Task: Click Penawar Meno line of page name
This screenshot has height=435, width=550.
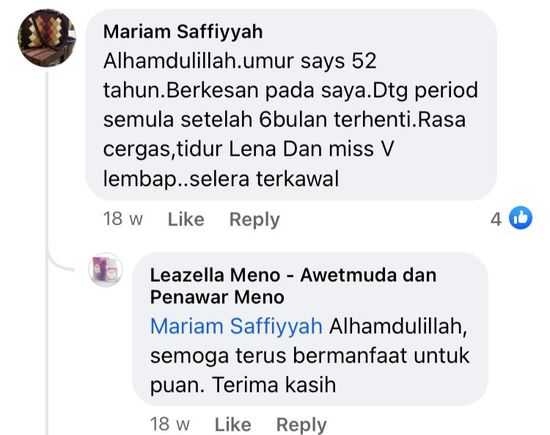Action: coord(217,297)
